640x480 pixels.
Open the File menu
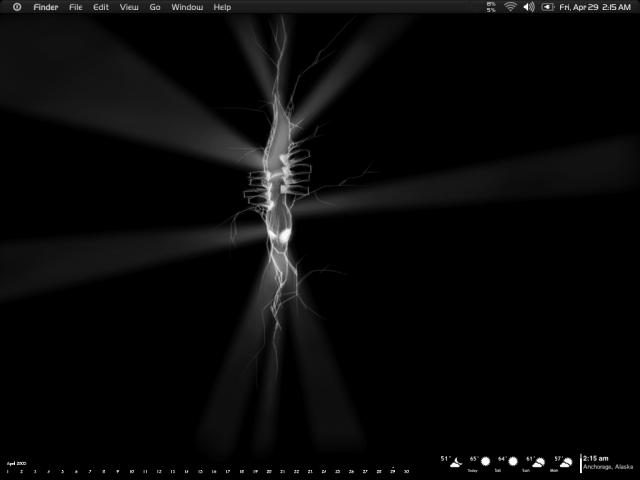76,7
